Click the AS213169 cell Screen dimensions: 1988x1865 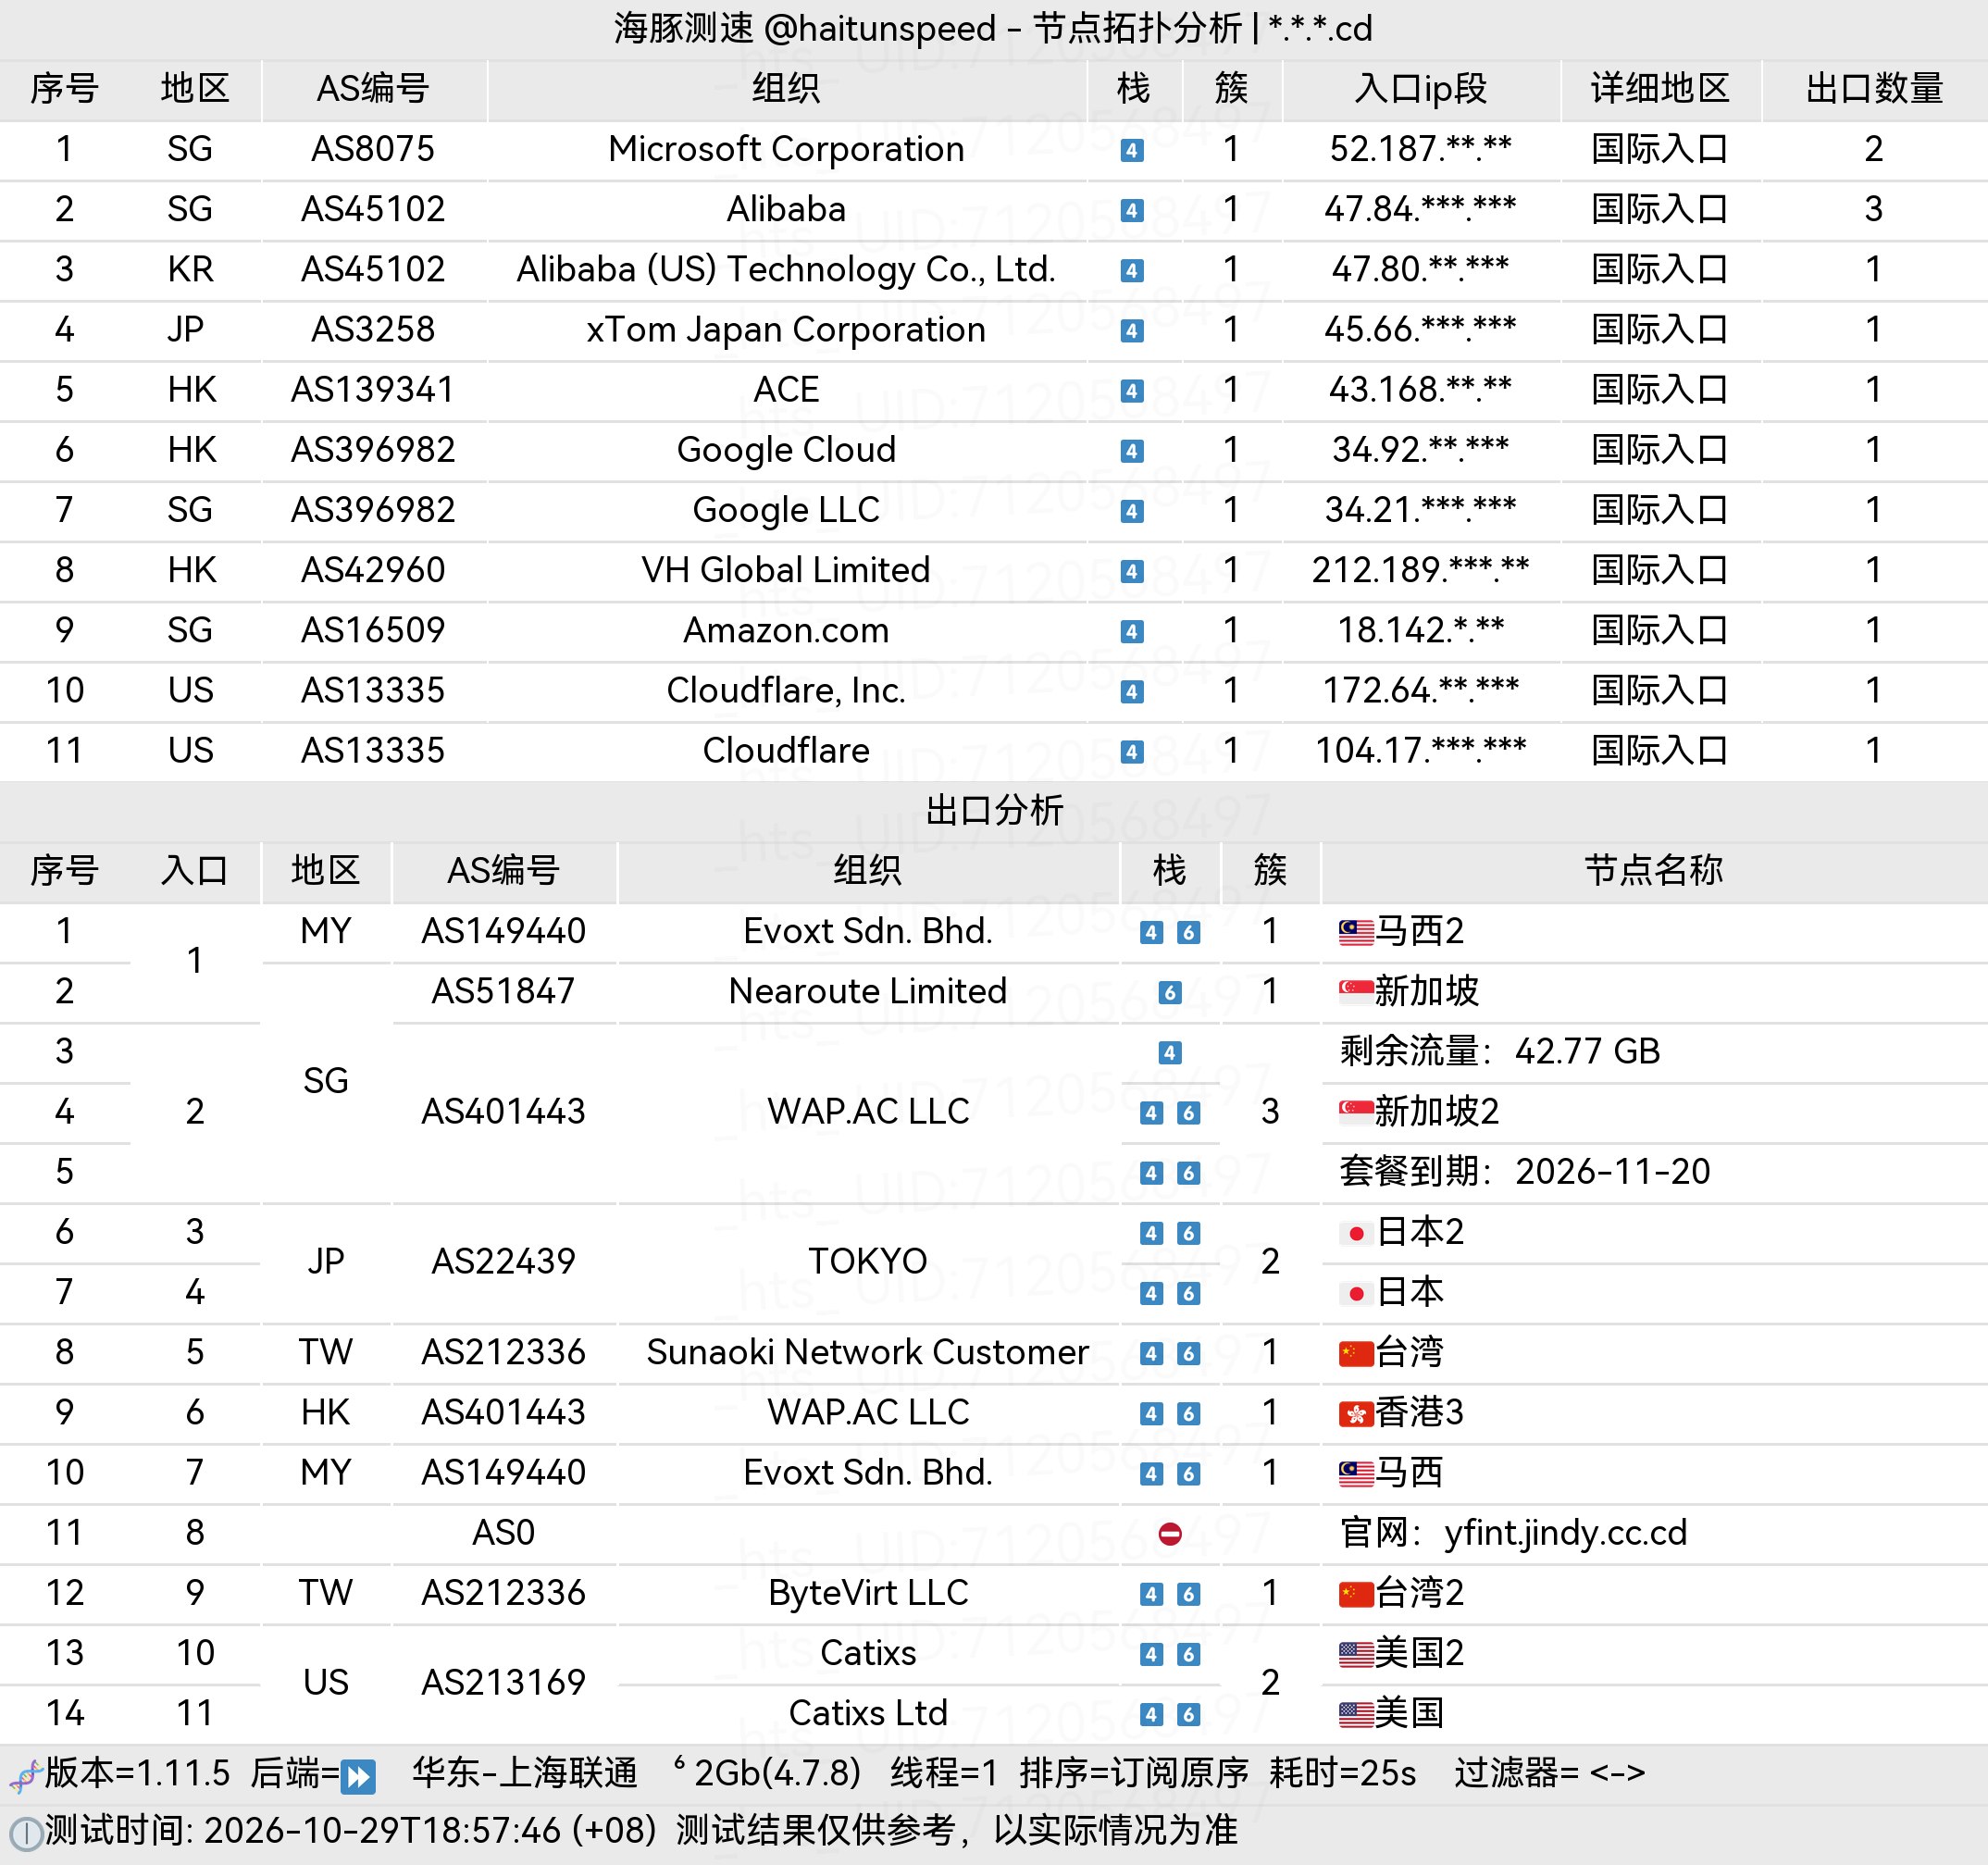[x=503, y=1683]
